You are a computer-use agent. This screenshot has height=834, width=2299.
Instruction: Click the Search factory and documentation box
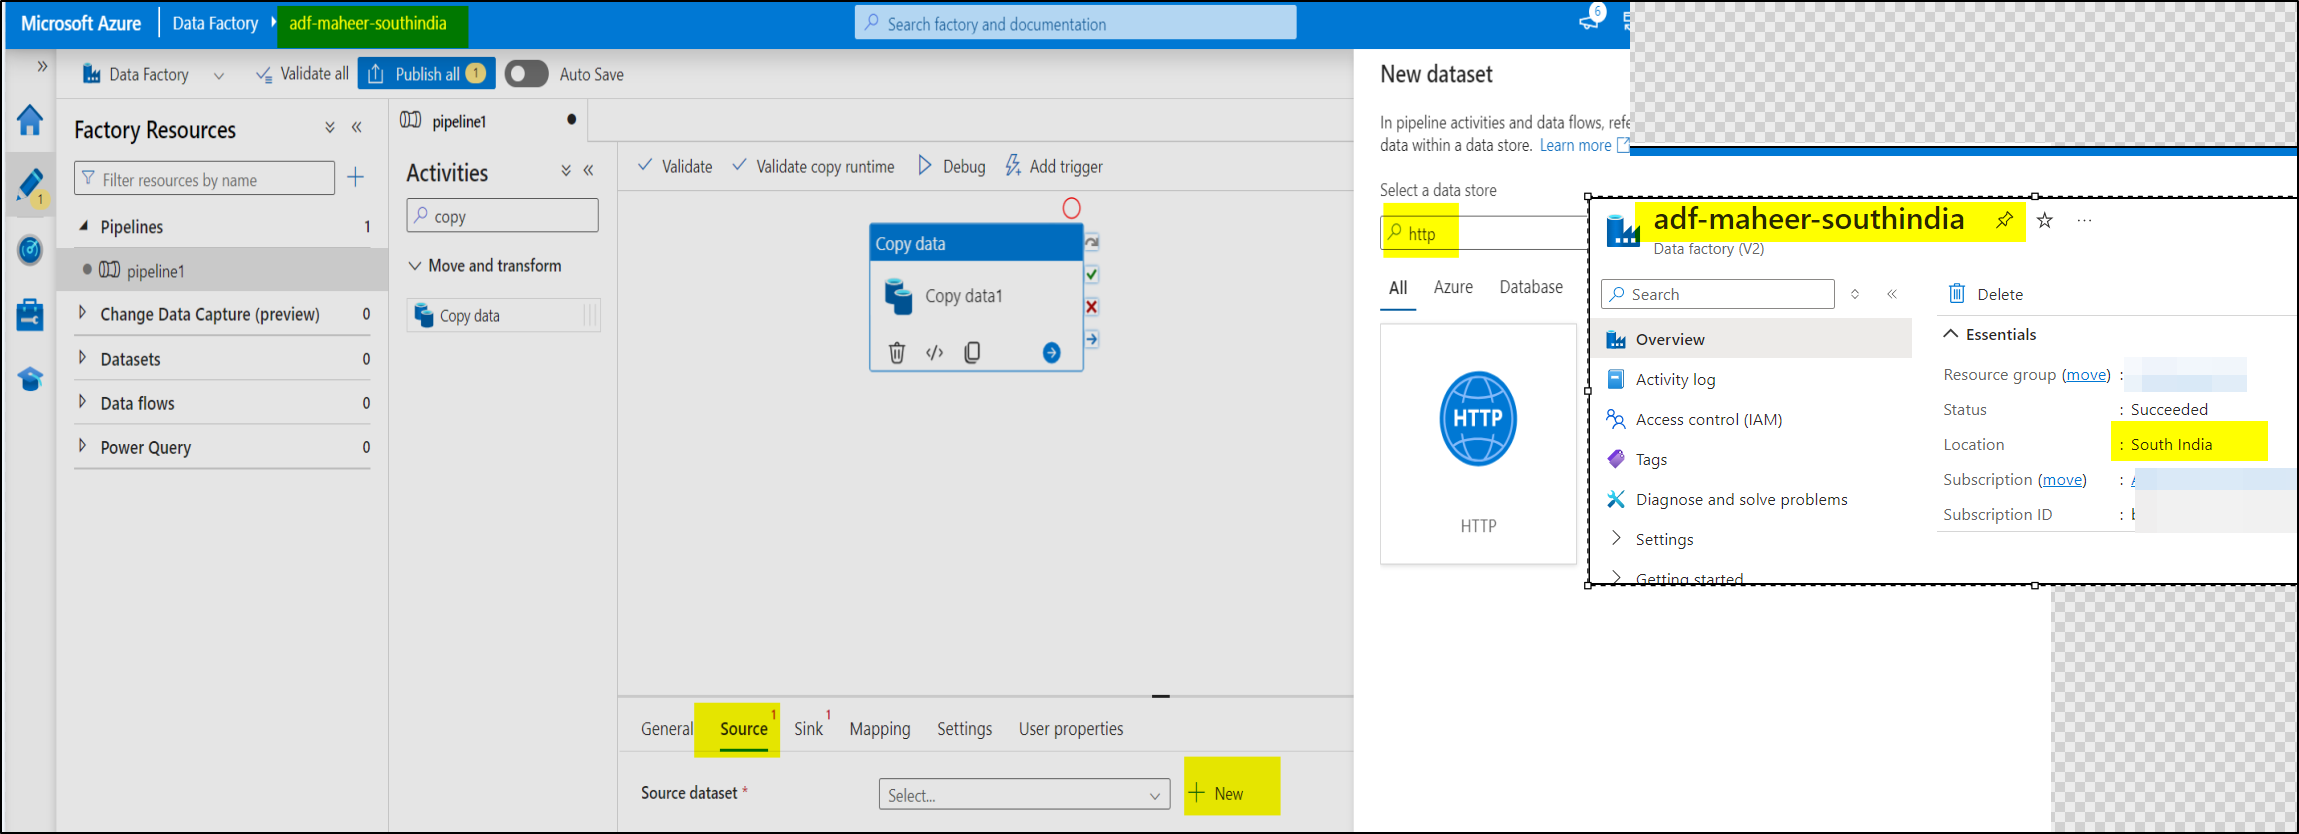coord(1075,23)
